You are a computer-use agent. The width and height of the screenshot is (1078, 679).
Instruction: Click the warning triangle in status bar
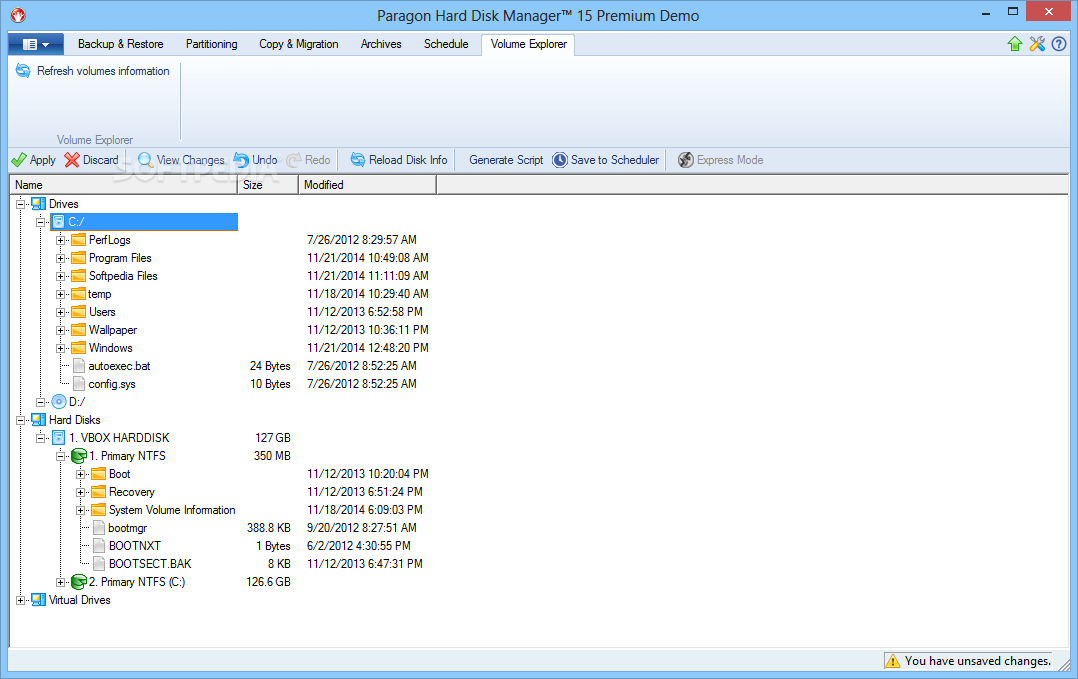[x=892, y=661]
